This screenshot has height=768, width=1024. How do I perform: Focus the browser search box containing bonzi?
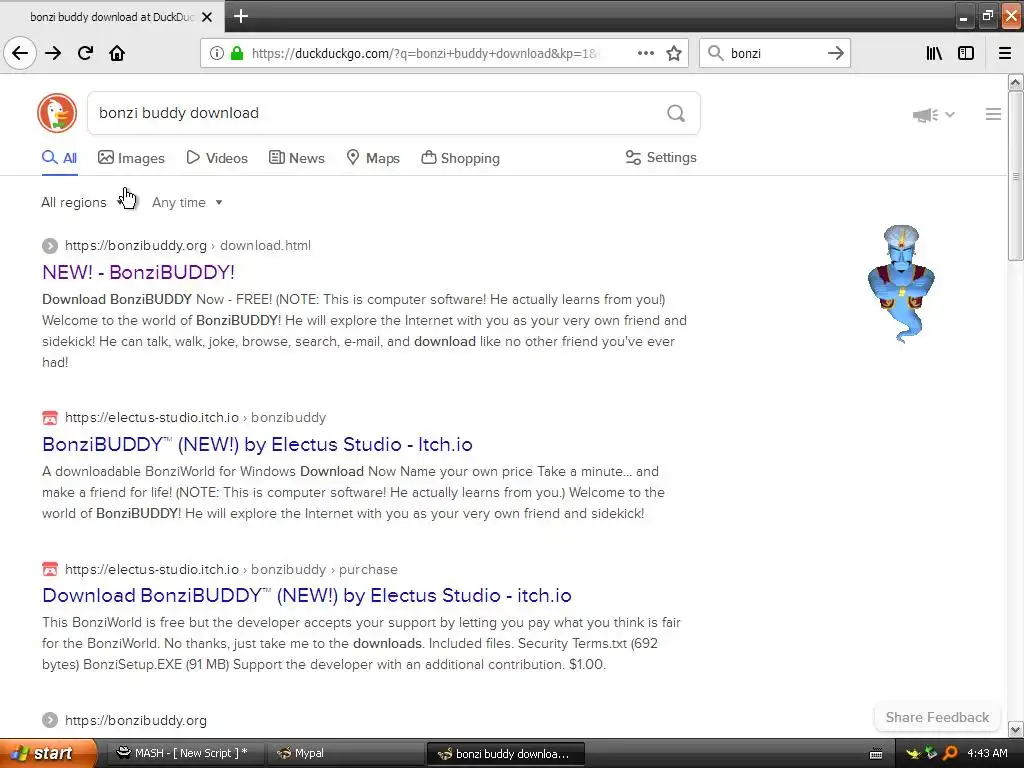[774, 53]
